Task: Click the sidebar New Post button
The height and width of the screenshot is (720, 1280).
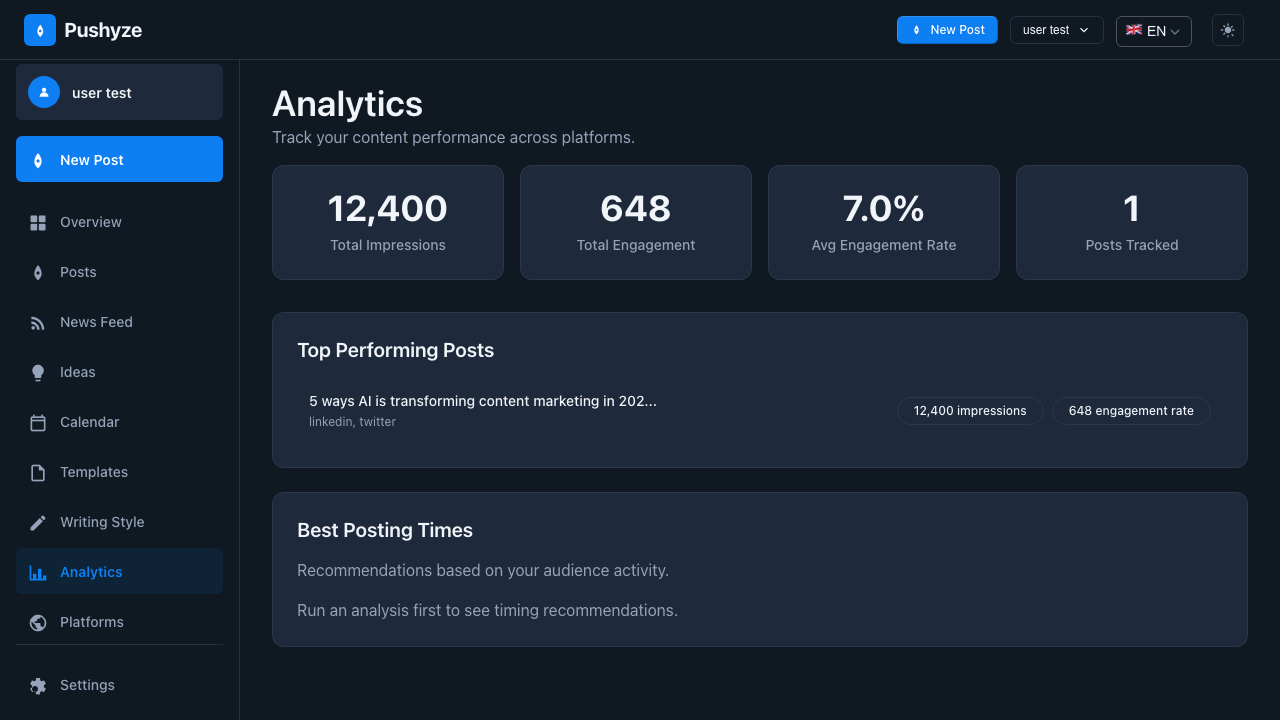Action: tap(119, 159)
